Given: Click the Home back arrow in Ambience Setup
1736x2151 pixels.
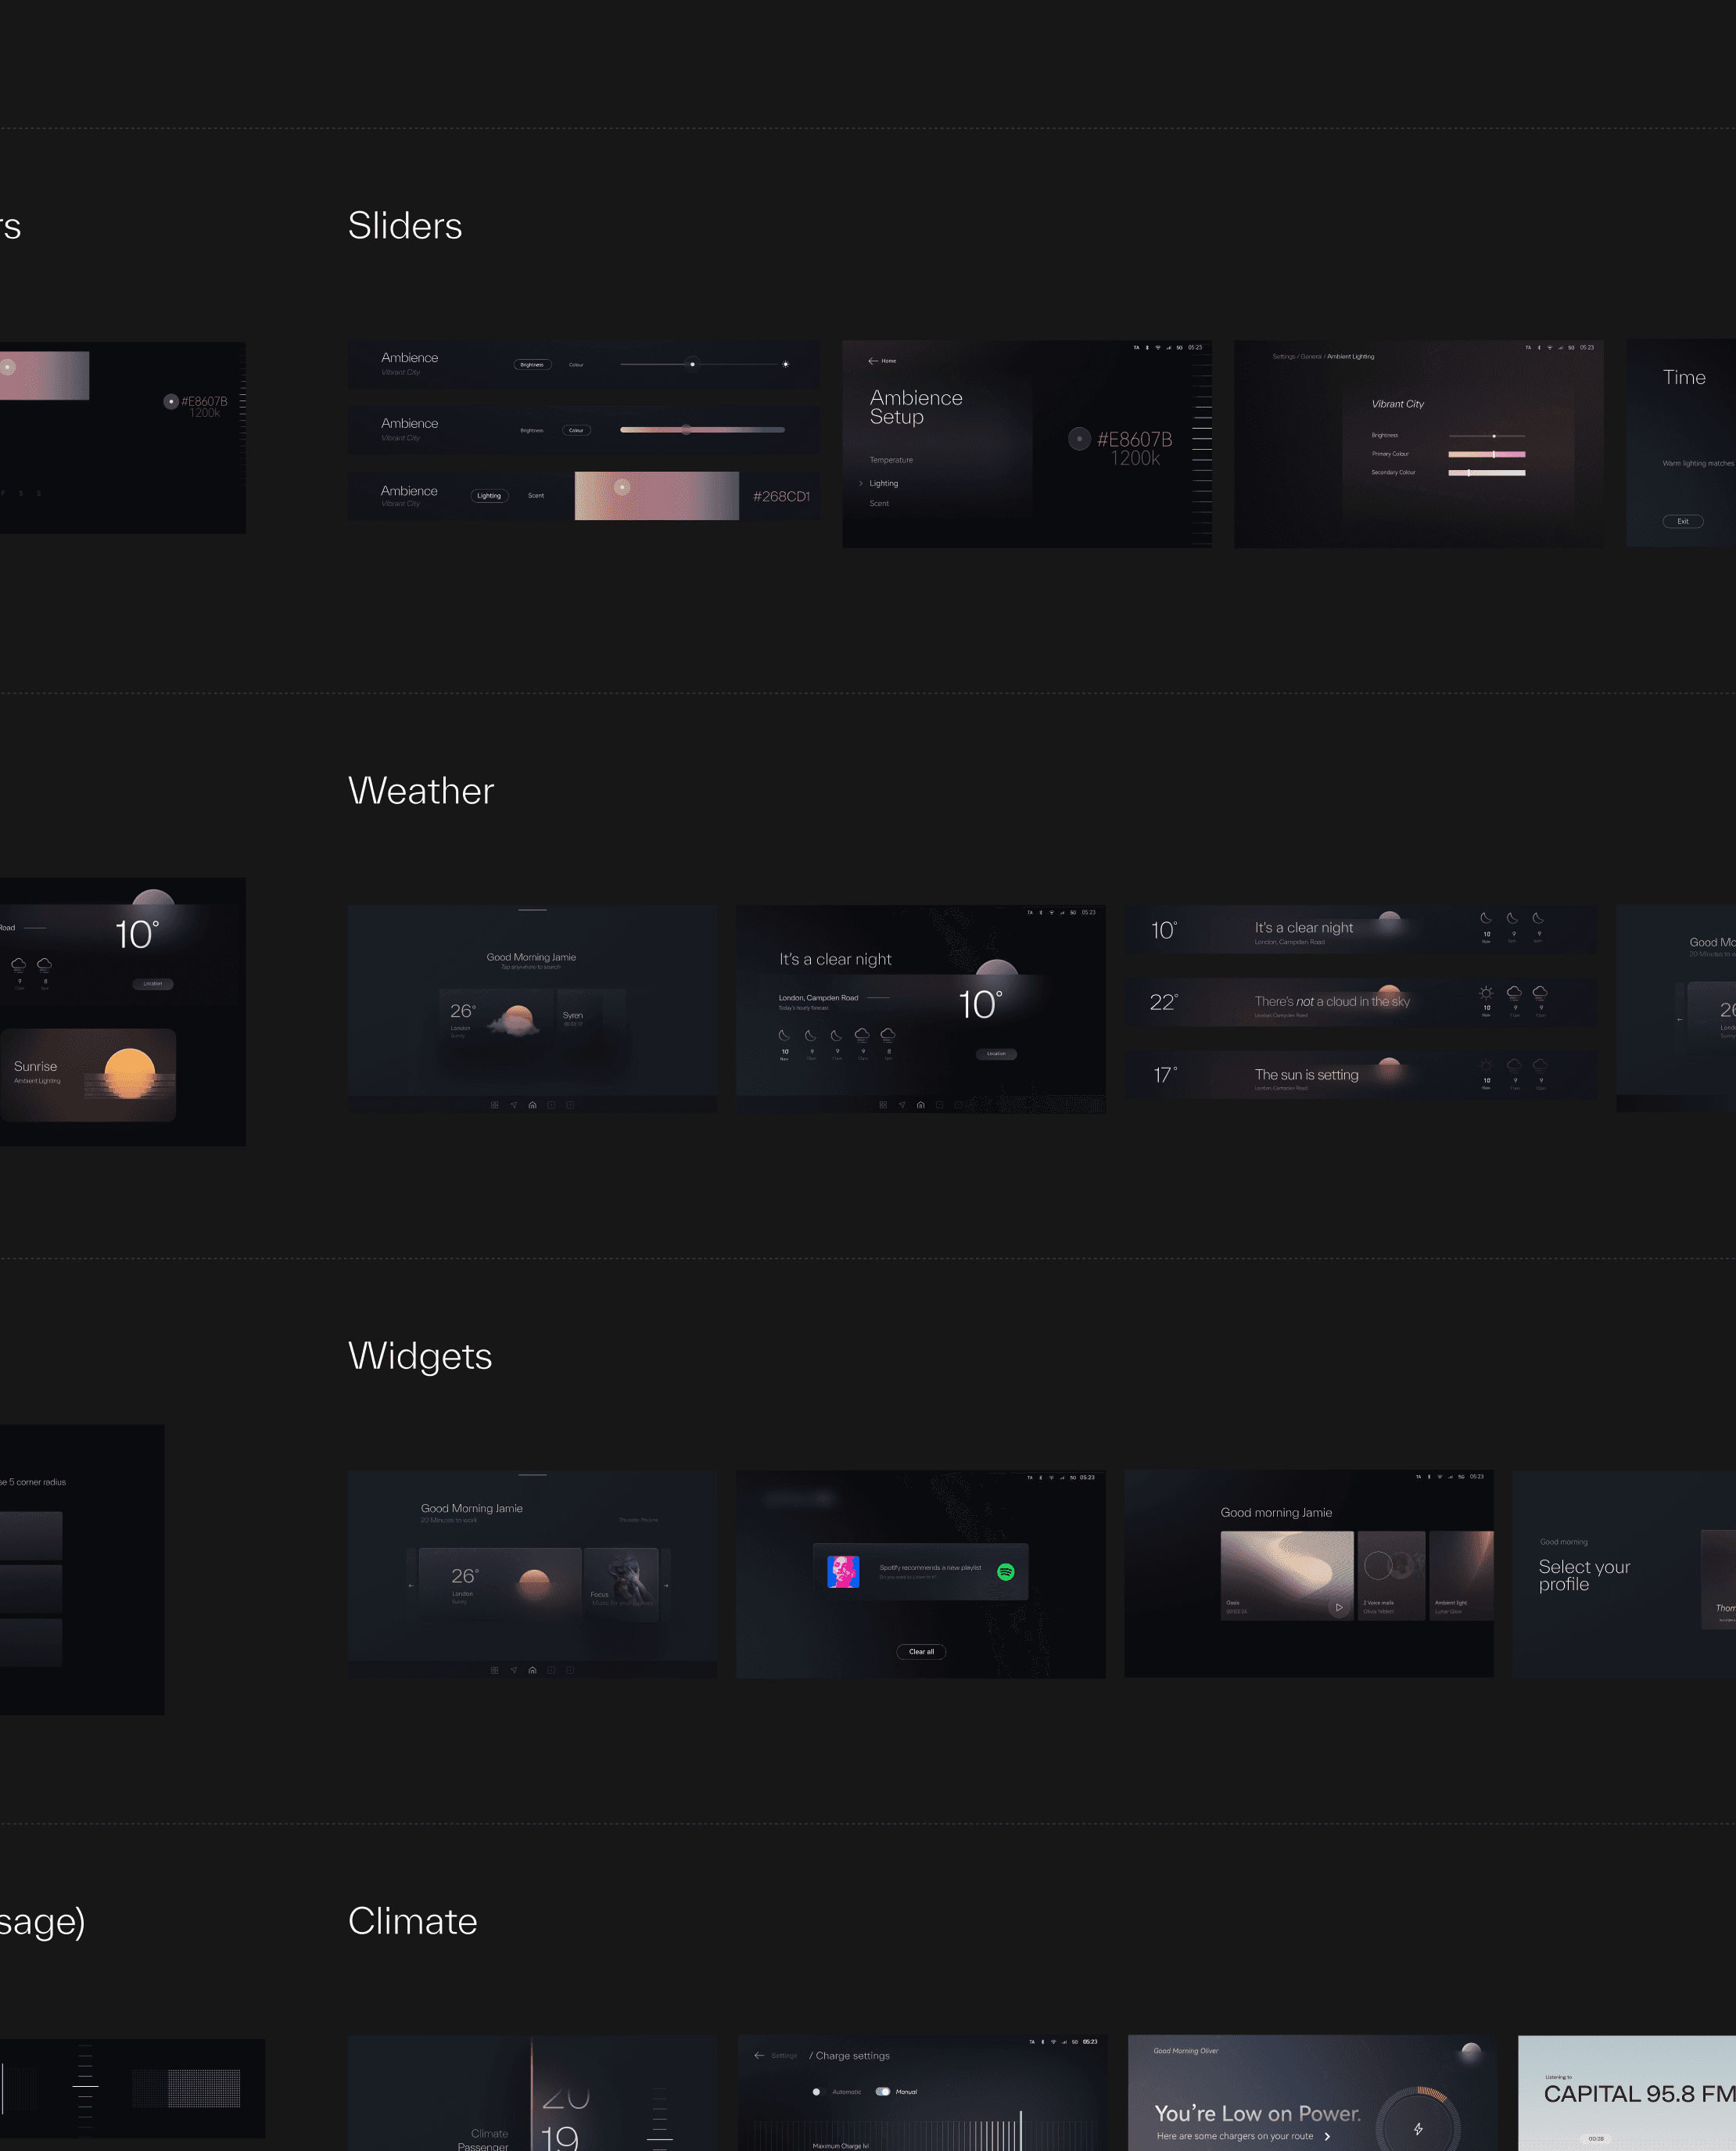Looking at the screenshot, I should [873, 361].
